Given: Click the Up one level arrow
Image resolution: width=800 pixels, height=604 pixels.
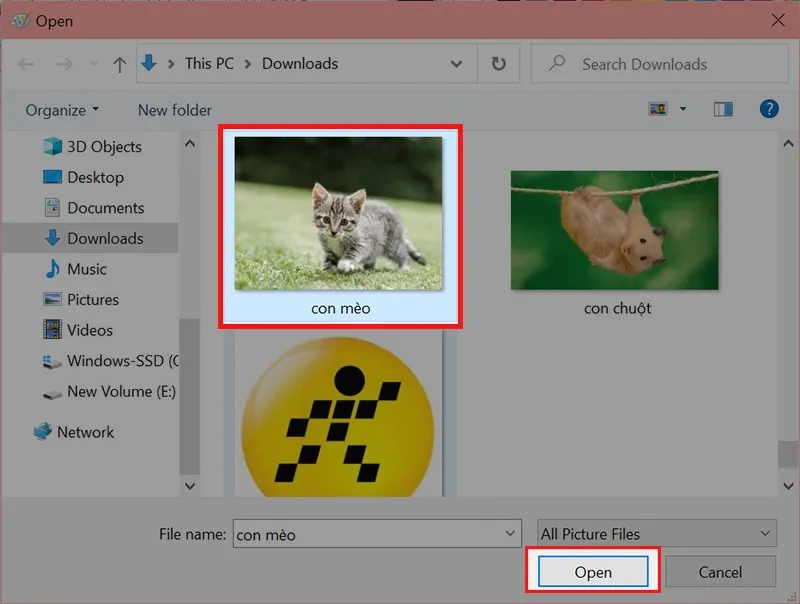Looking at the screenshot, I should click(x=120, y=64).
